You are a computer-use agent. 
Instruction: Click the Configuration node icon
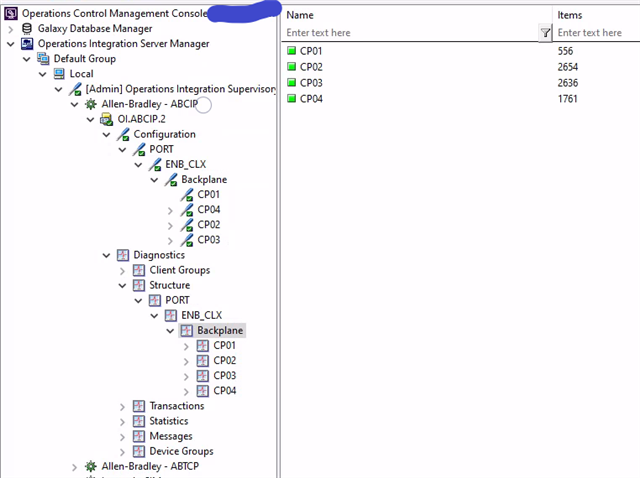[123, 134]
